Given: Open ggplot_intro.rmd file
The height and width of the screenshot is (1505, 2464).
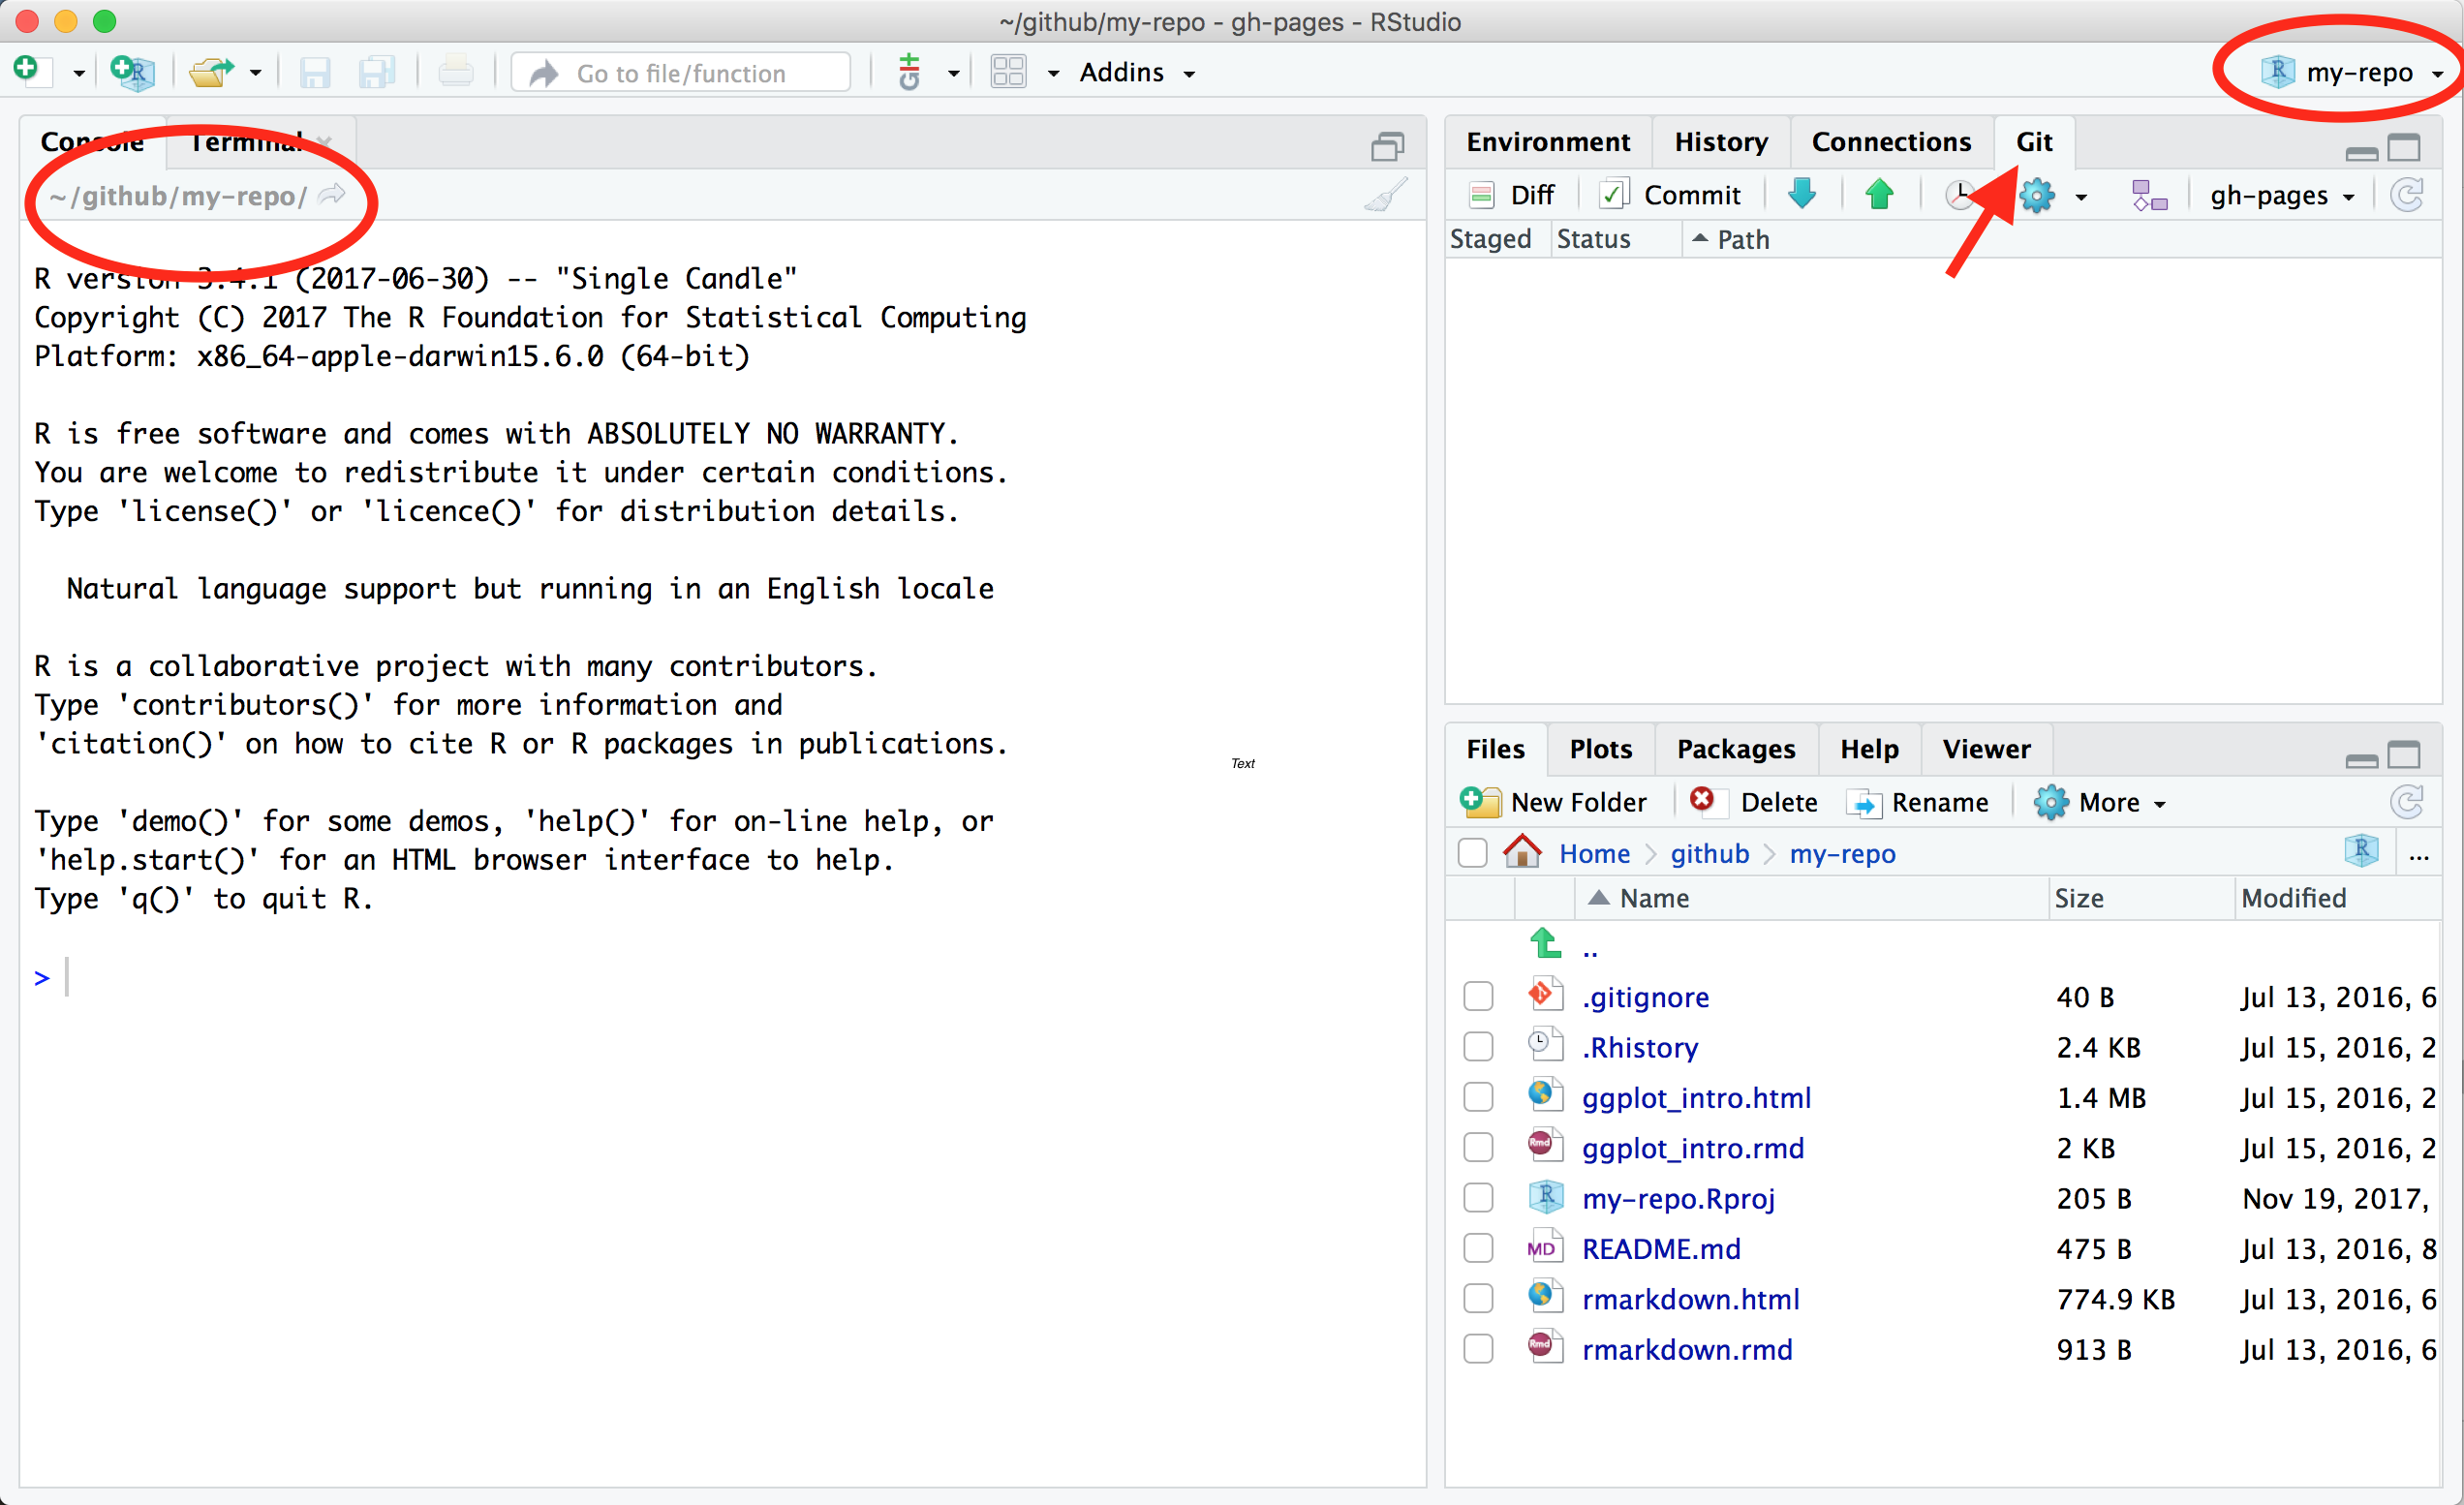Looking at the screenshot, I should tap(1686, 1148).
